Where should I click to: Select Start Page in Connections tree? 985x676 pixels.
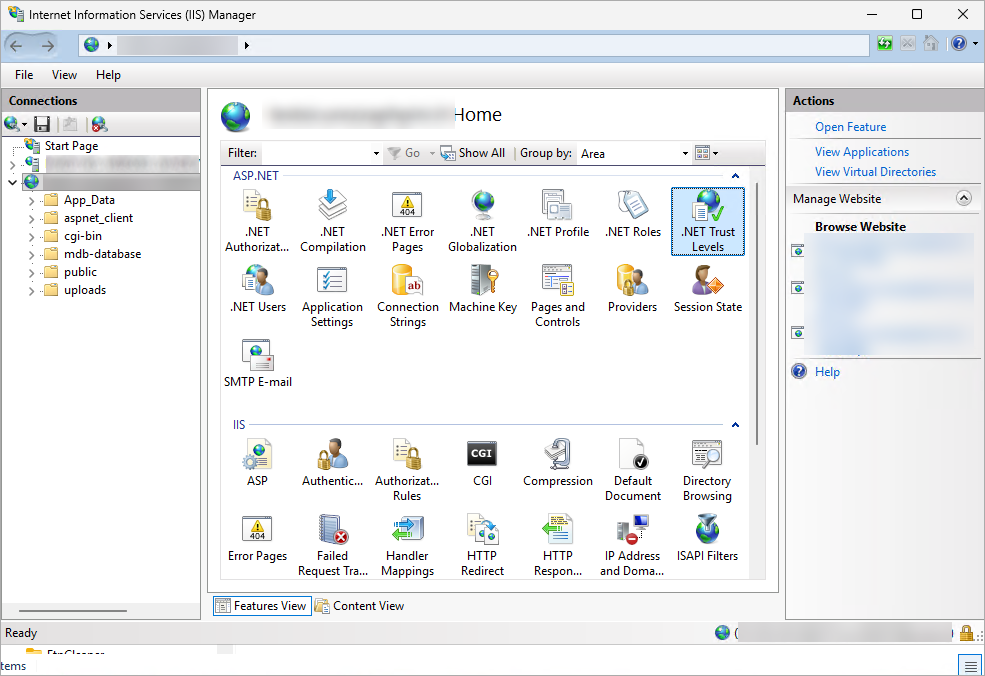(72, 146)
